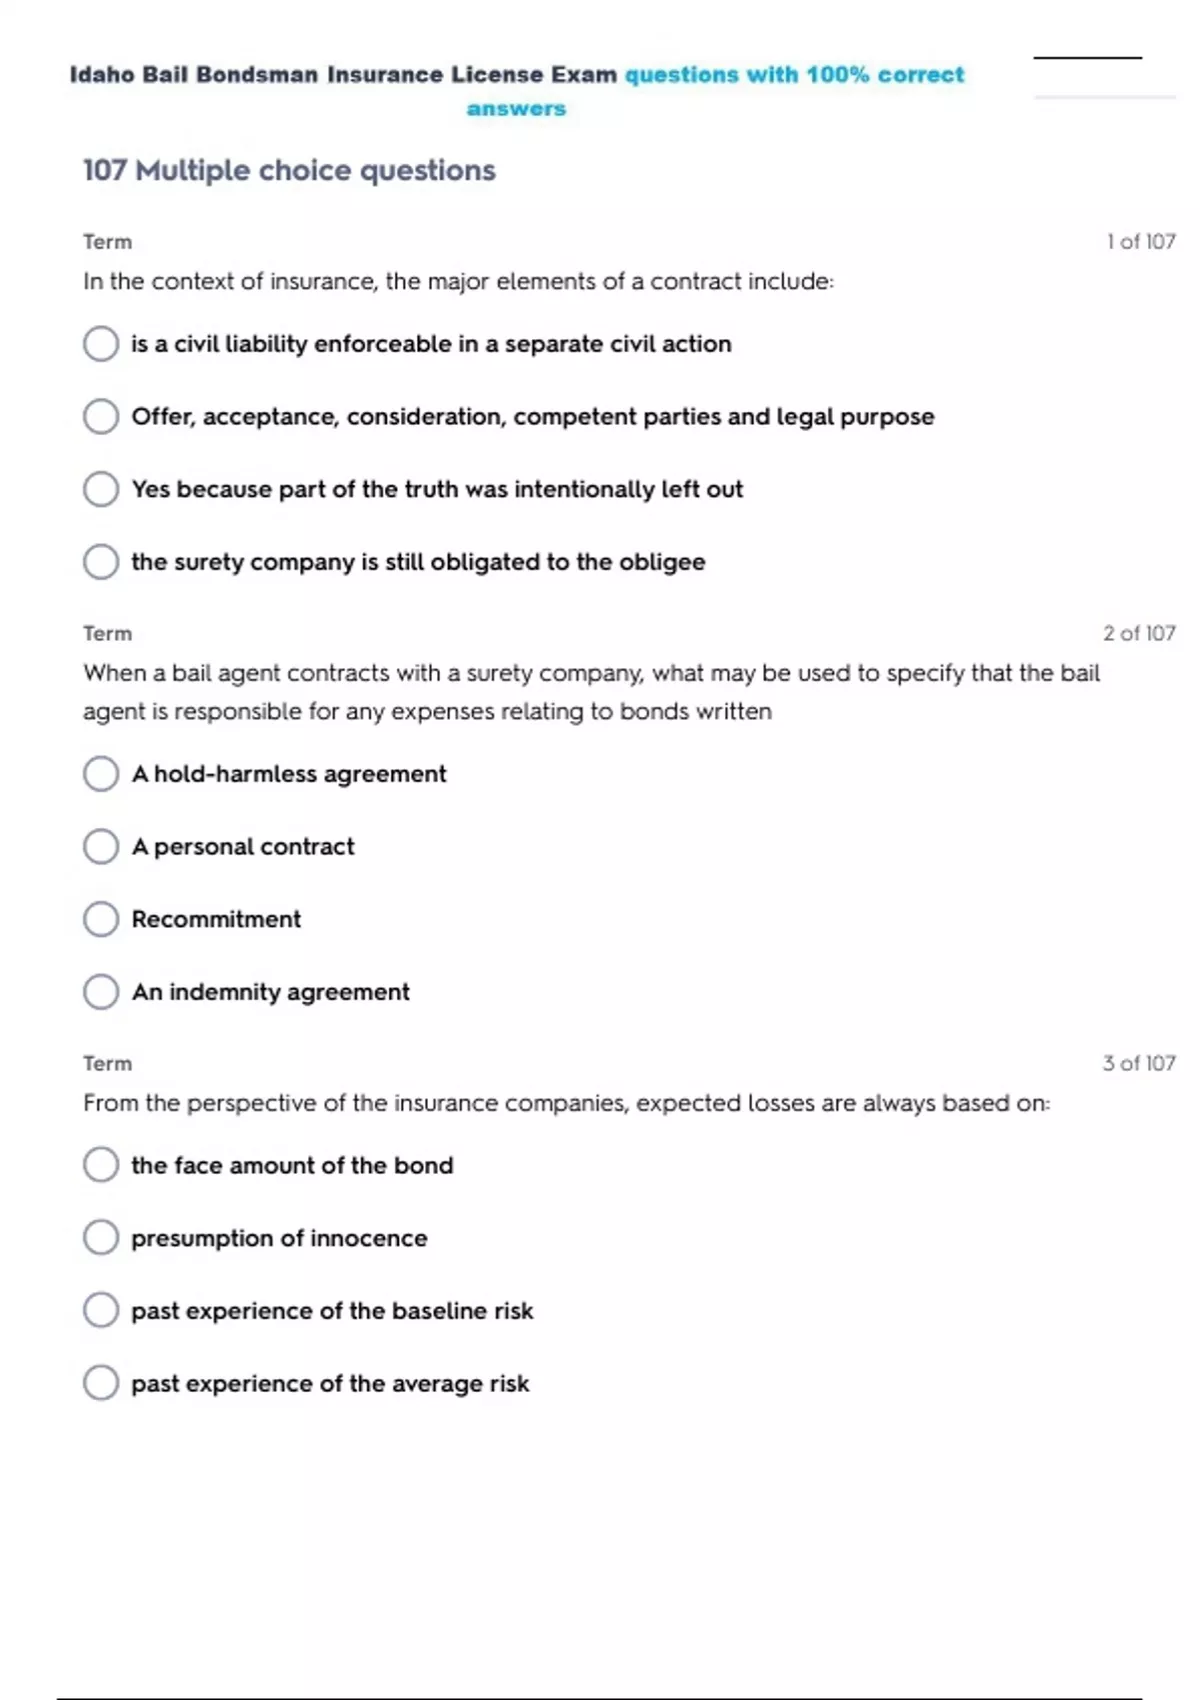The width and height of the screenshot is (1200, 1700).
Task: Click the blue 'answers' title text
Action: click(x=516, y=109)
